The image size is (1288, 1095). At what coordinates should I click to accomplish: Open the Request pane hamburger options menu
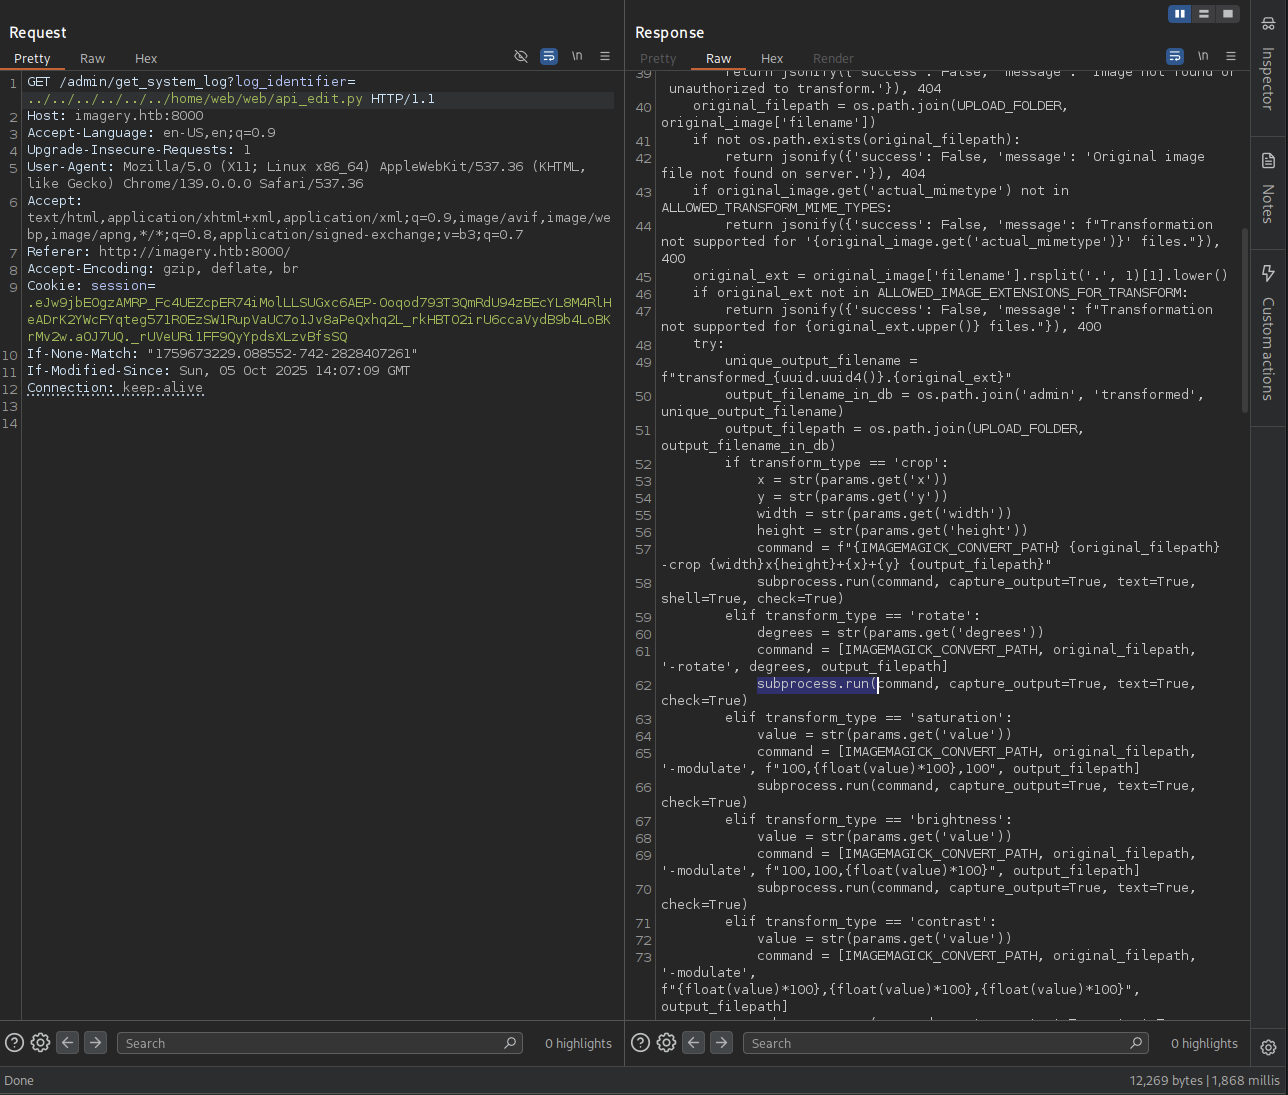click(x=605, y=57)
